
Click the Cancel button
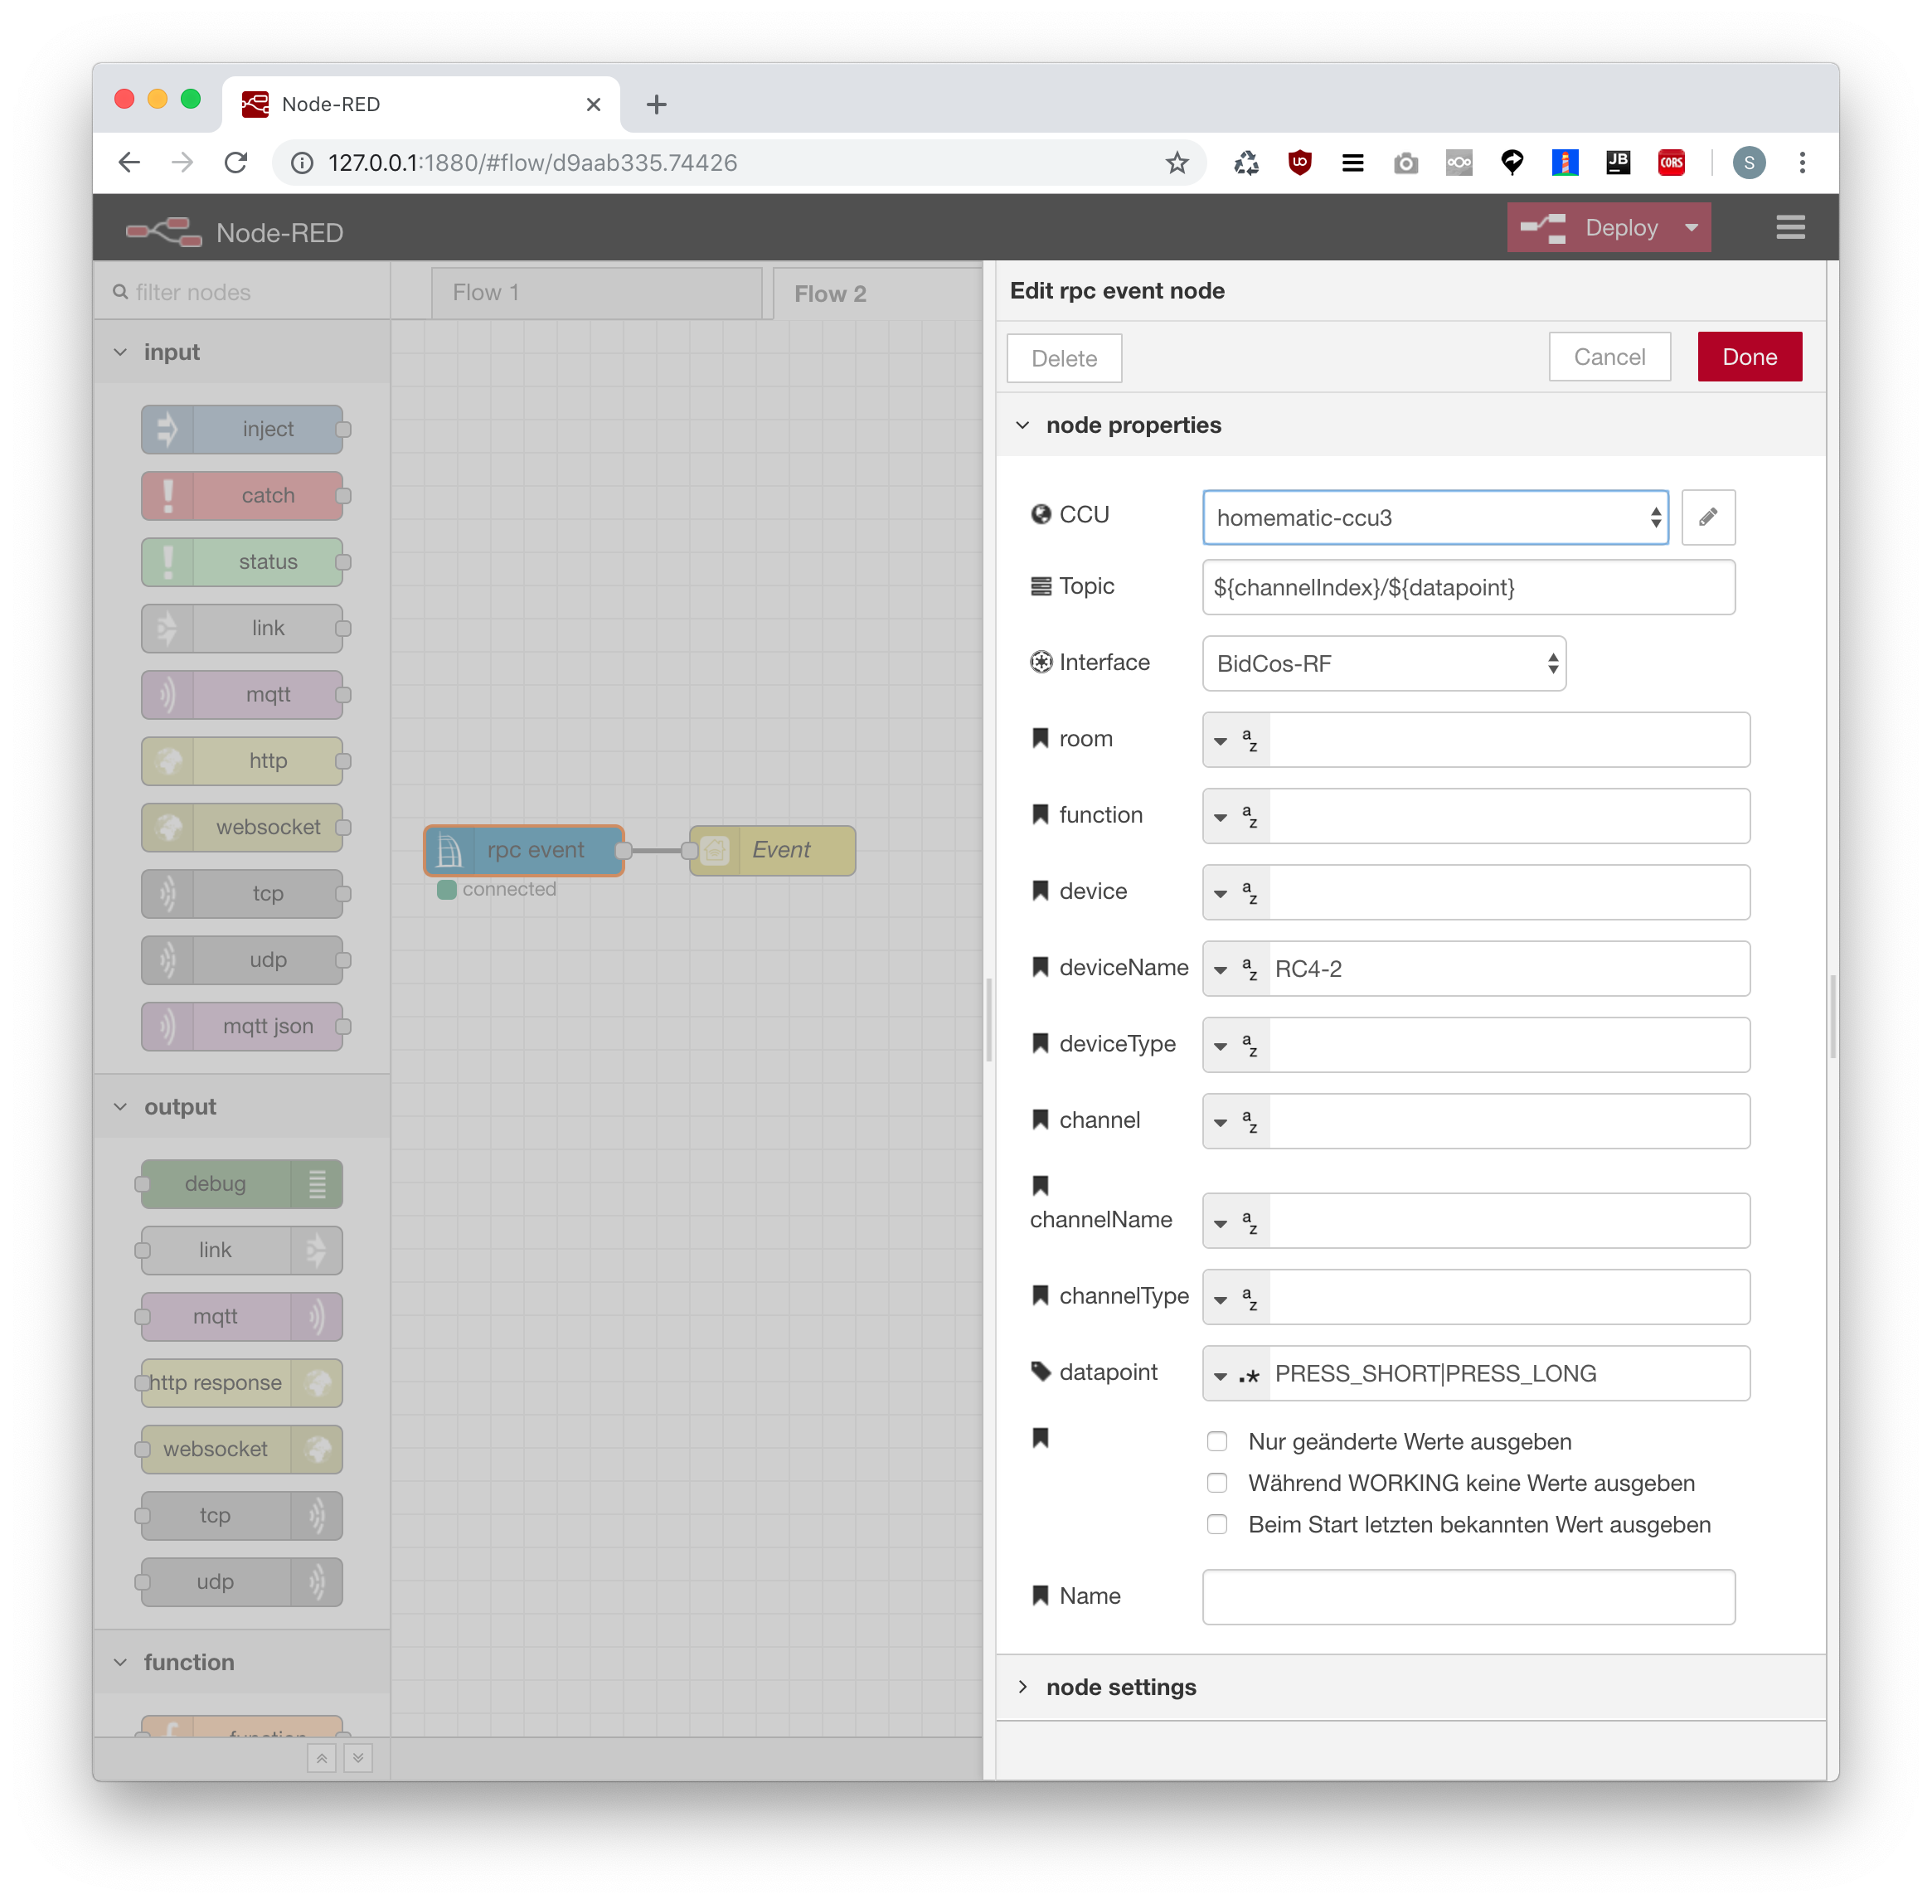click(x=1608, y=357)
